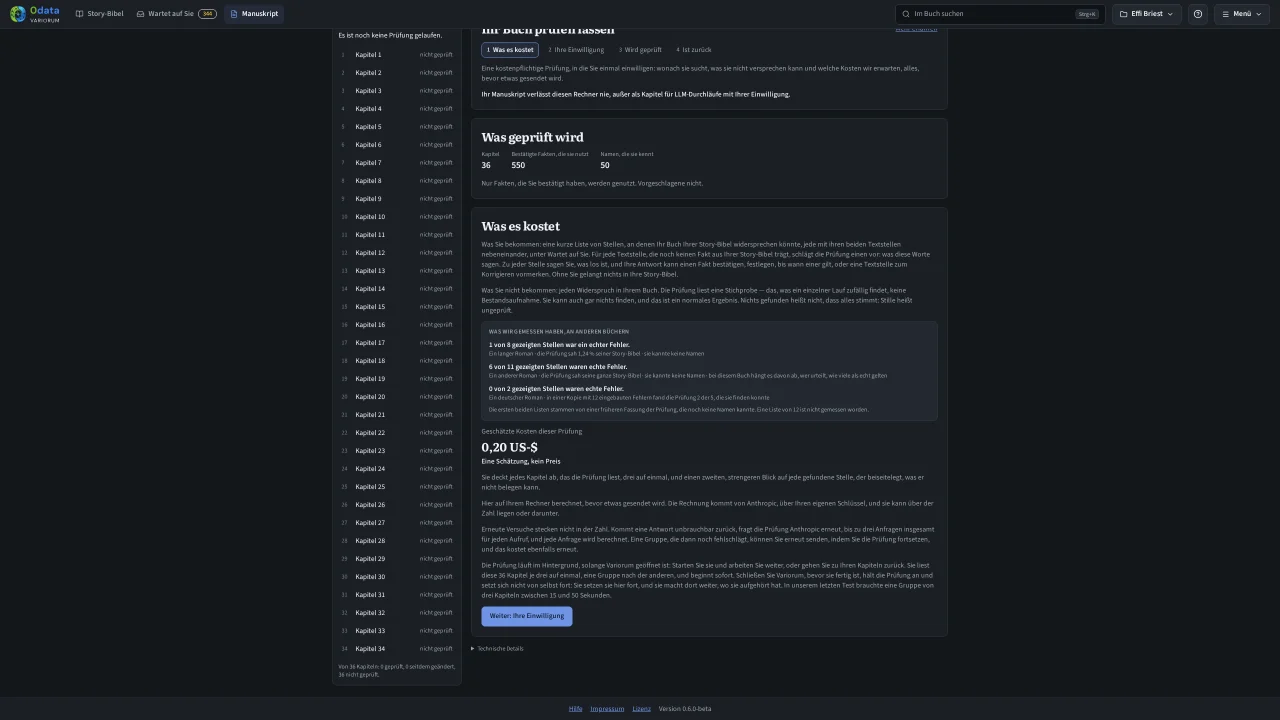Select Kapitel 34 in the chapter list
This screenshot has width=1280, height=720.
coord(397,649)
